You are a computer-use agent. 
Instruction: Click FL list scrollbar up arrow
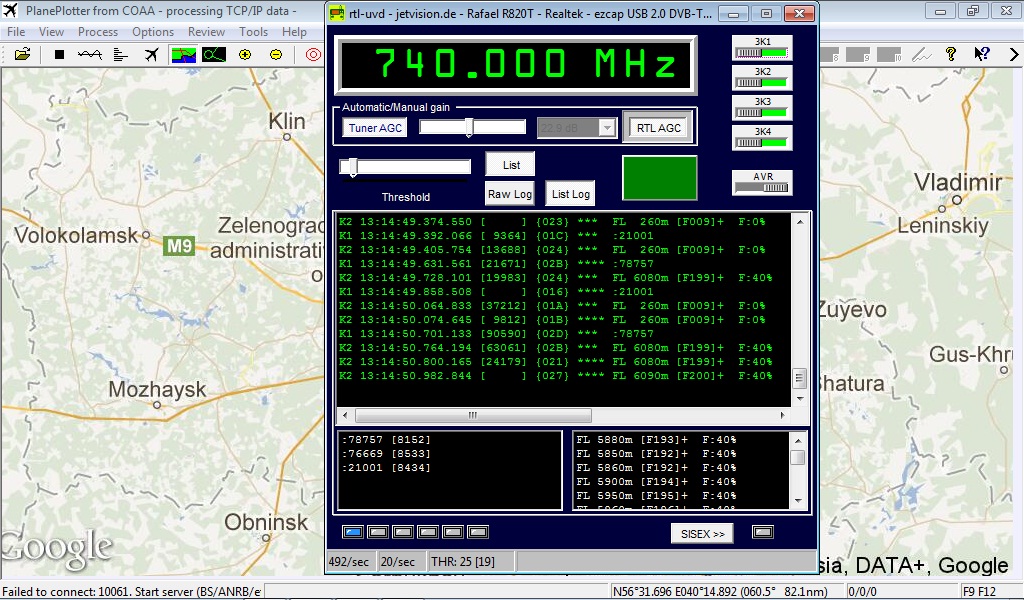tap(798, 440)
